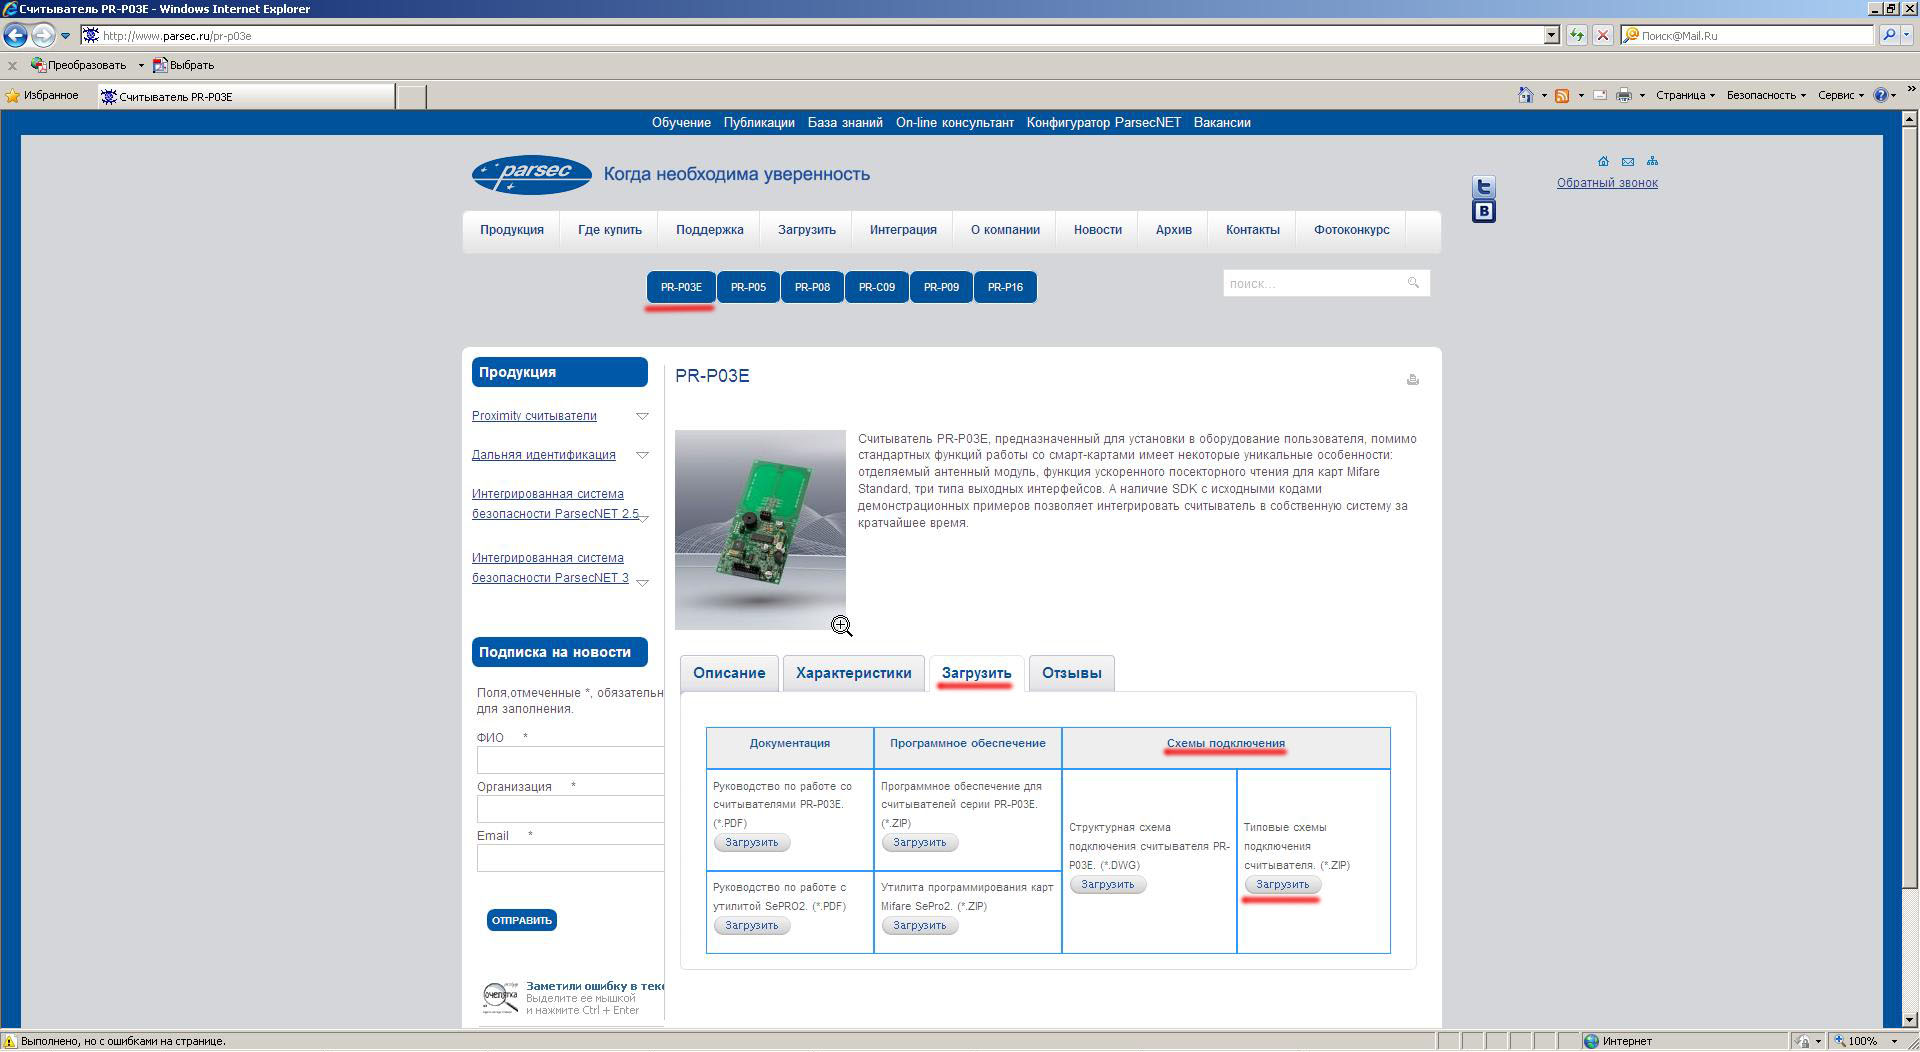Select the PR-P05 model button

[748, 287]
